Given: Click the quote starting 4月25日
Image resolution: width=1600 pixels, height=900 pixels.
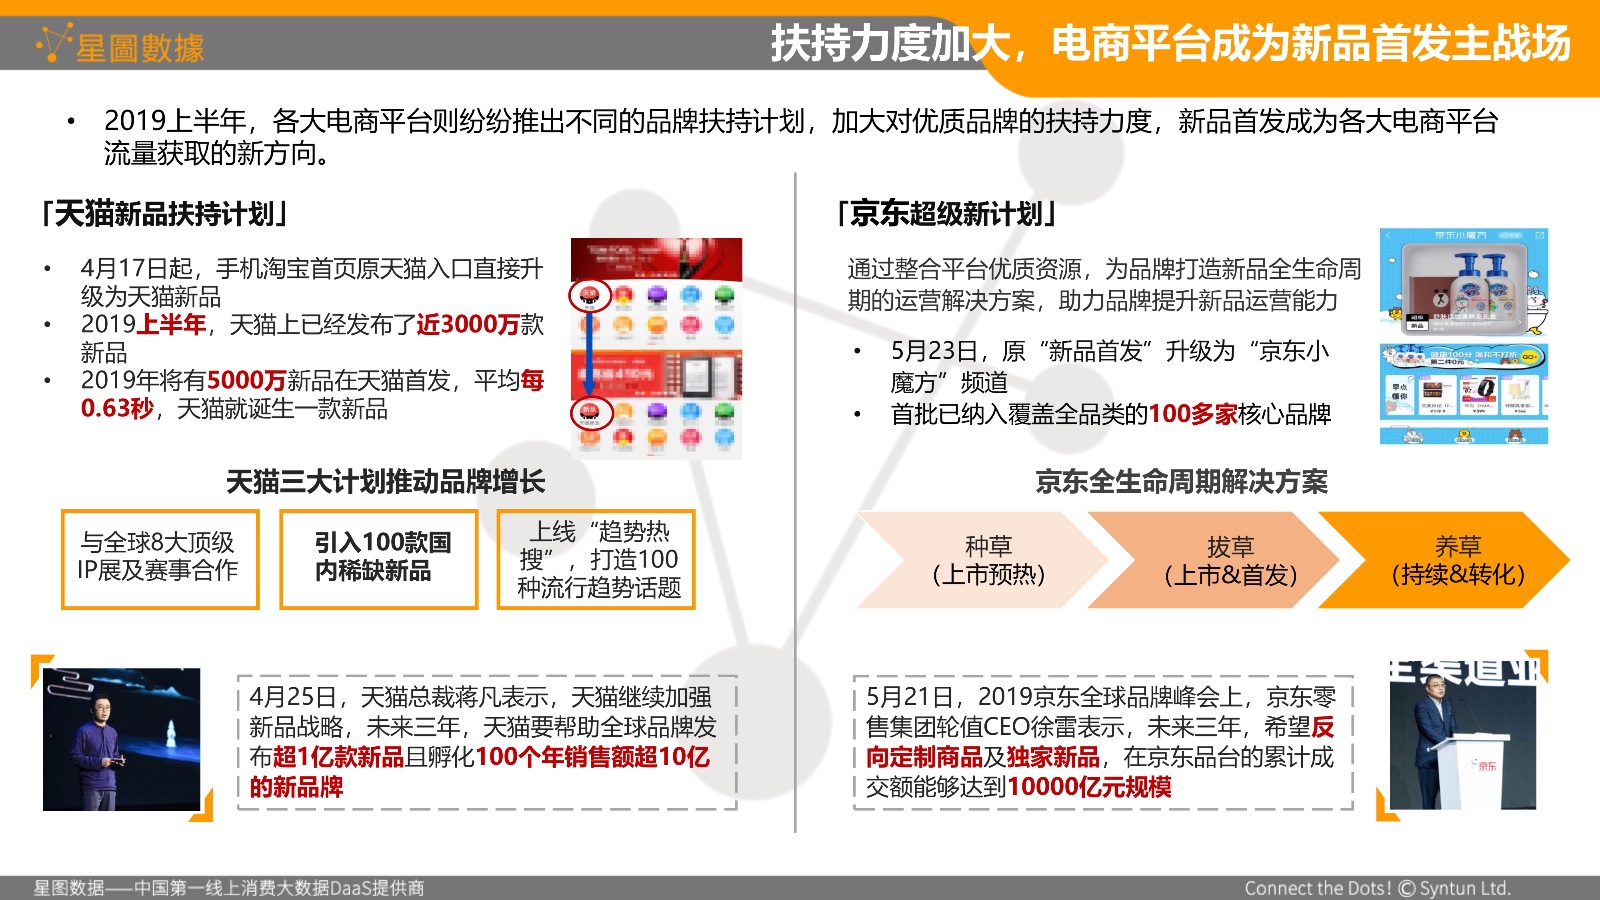Looking at the screenshot, I should pyautogui.click(x=483, y=742).
